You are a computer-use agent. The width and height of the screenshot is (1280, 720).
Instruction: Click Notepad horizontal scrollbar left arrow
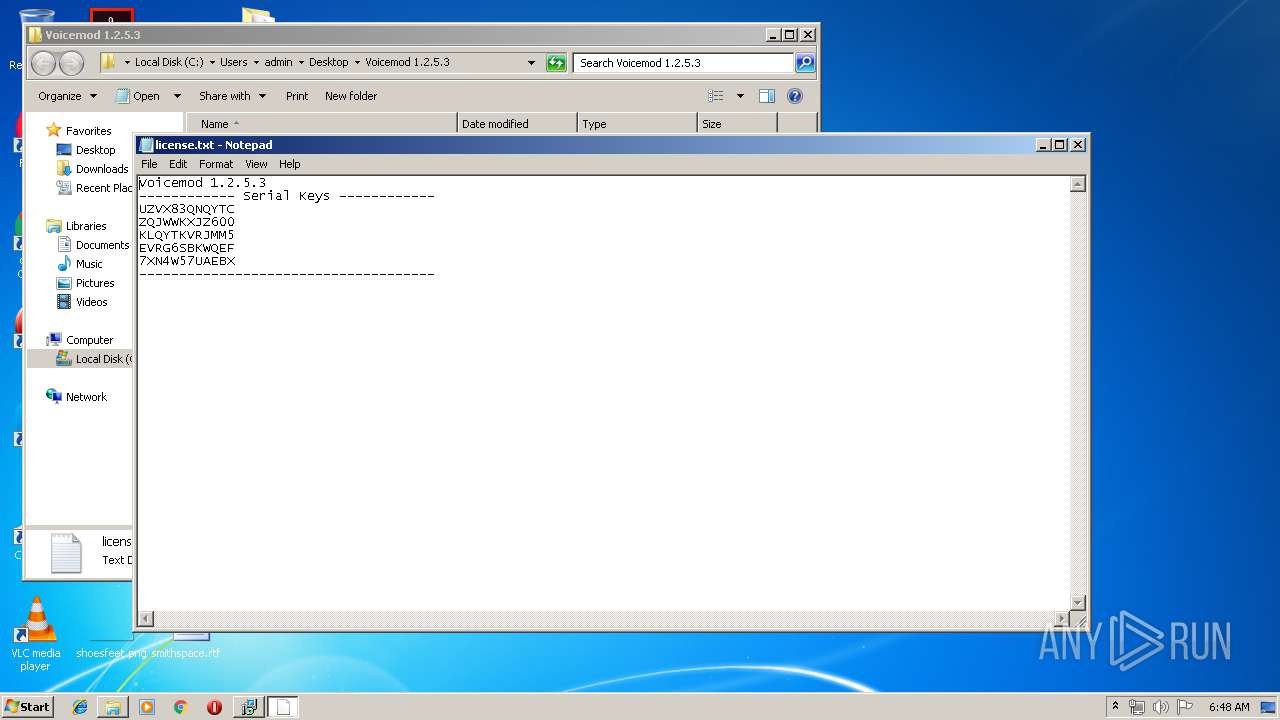[x=146, y=619]
